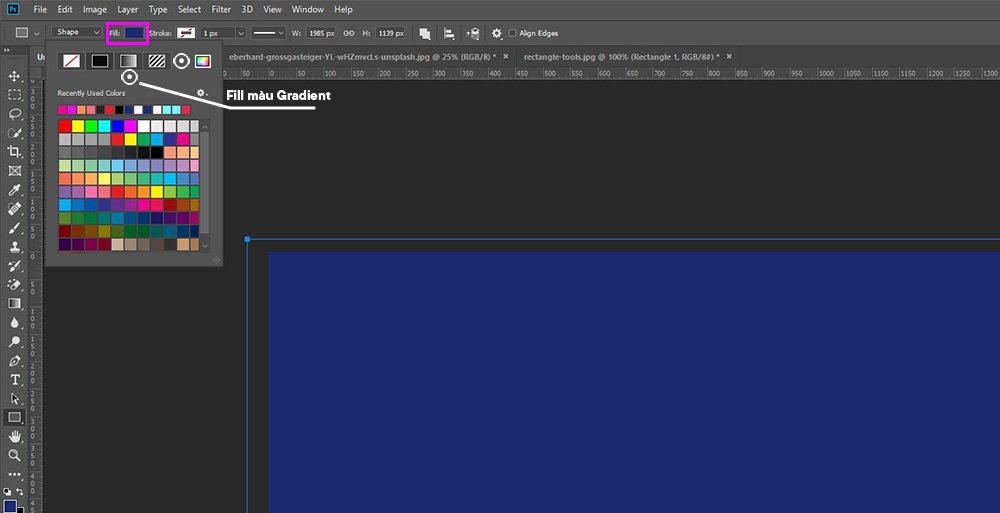This screenshot has height=513, width=1000.
Task: Open the color picker rainbow button
Action: click(x=203, y=61)
